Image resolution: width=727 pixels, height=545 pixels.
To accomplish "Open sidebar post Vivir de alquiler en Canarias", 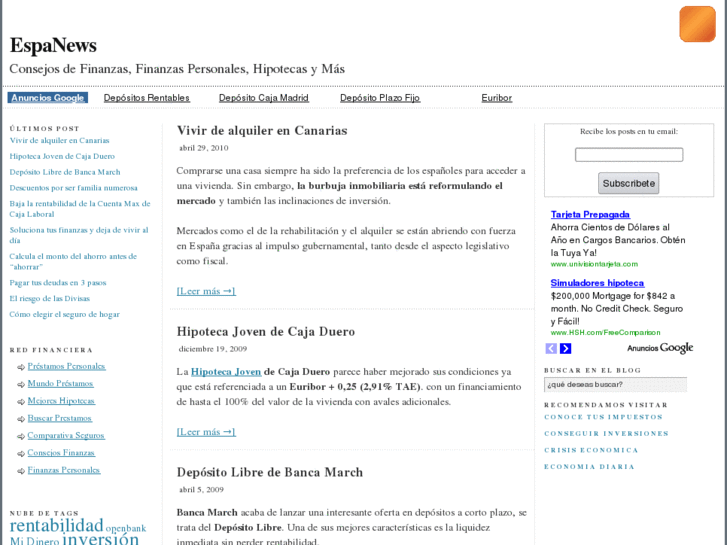I will coord(59,141).
